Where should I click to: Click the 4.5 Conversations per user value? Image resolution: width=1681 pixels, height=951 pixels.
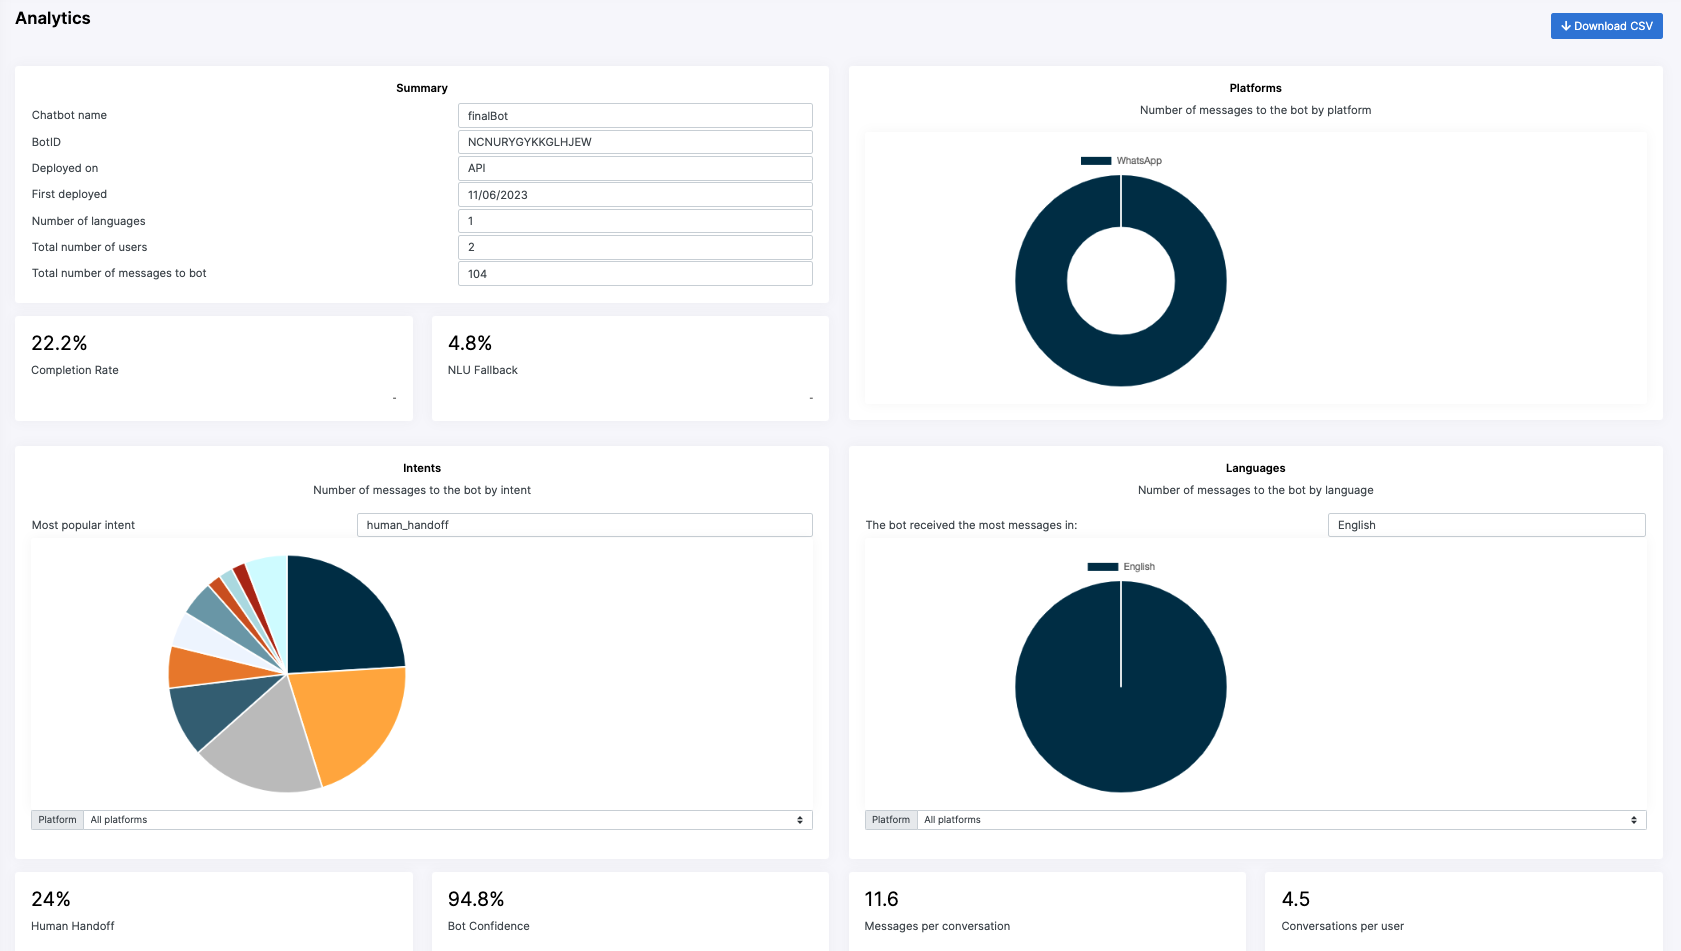(1296, 899)
